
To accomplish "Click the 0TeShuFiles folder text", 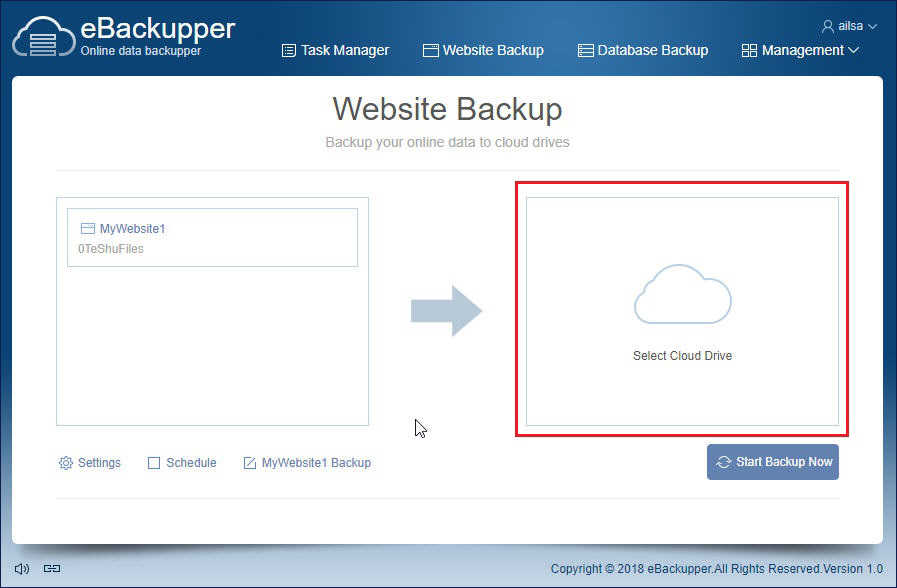I will pos(111,249).
